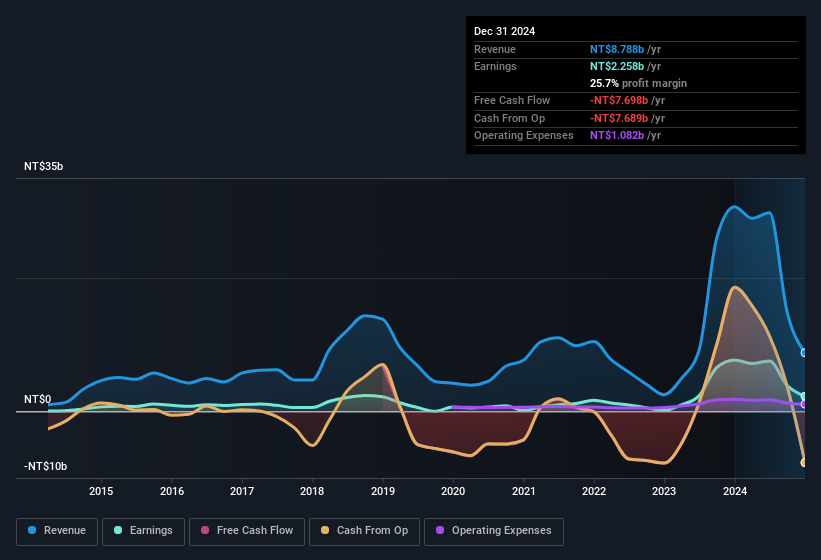Toggle the Earnings legend button
Image resolution: width=821 pixels, height=560 pixels.
point(143,531)
